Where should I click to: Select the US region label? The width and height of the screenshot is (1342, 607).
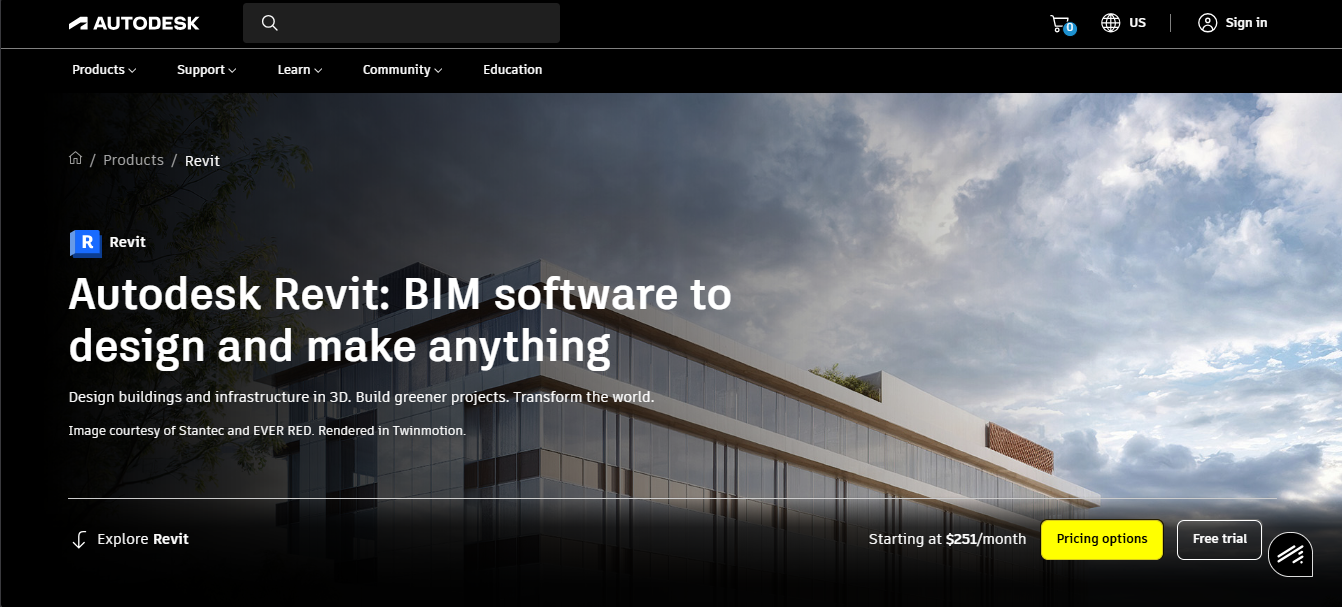tap(1137, 23)
